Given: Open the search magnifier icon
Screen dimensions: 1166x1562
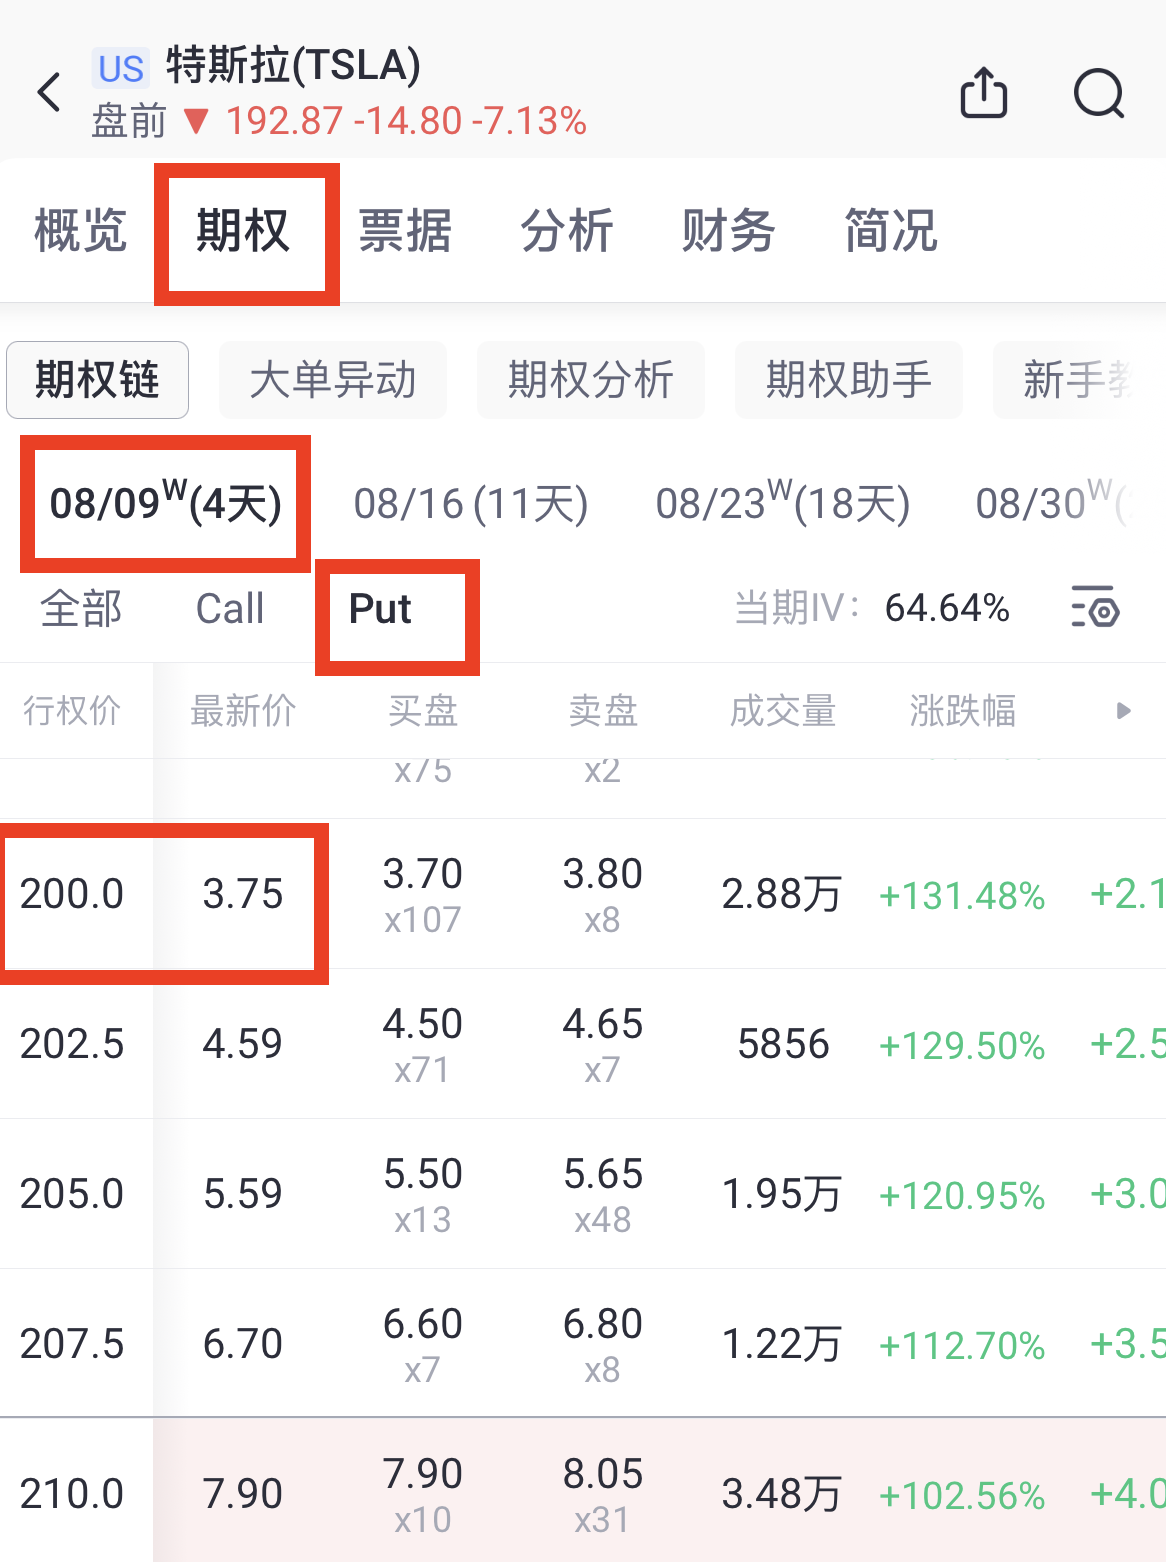Looking at the screenshot, I should click(1099, 94).
